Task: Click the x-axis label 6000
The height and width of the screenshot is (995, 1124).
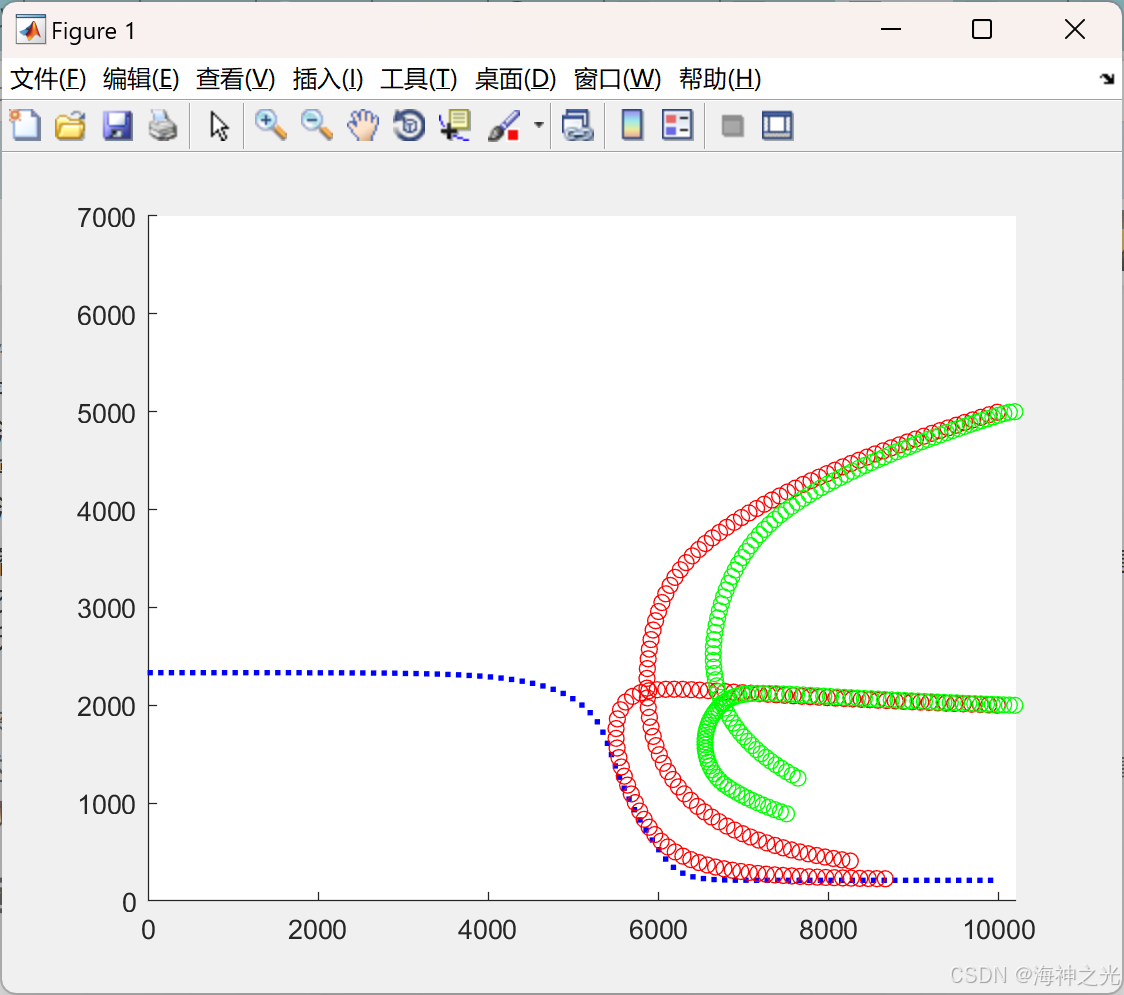Action: (657, 930)
